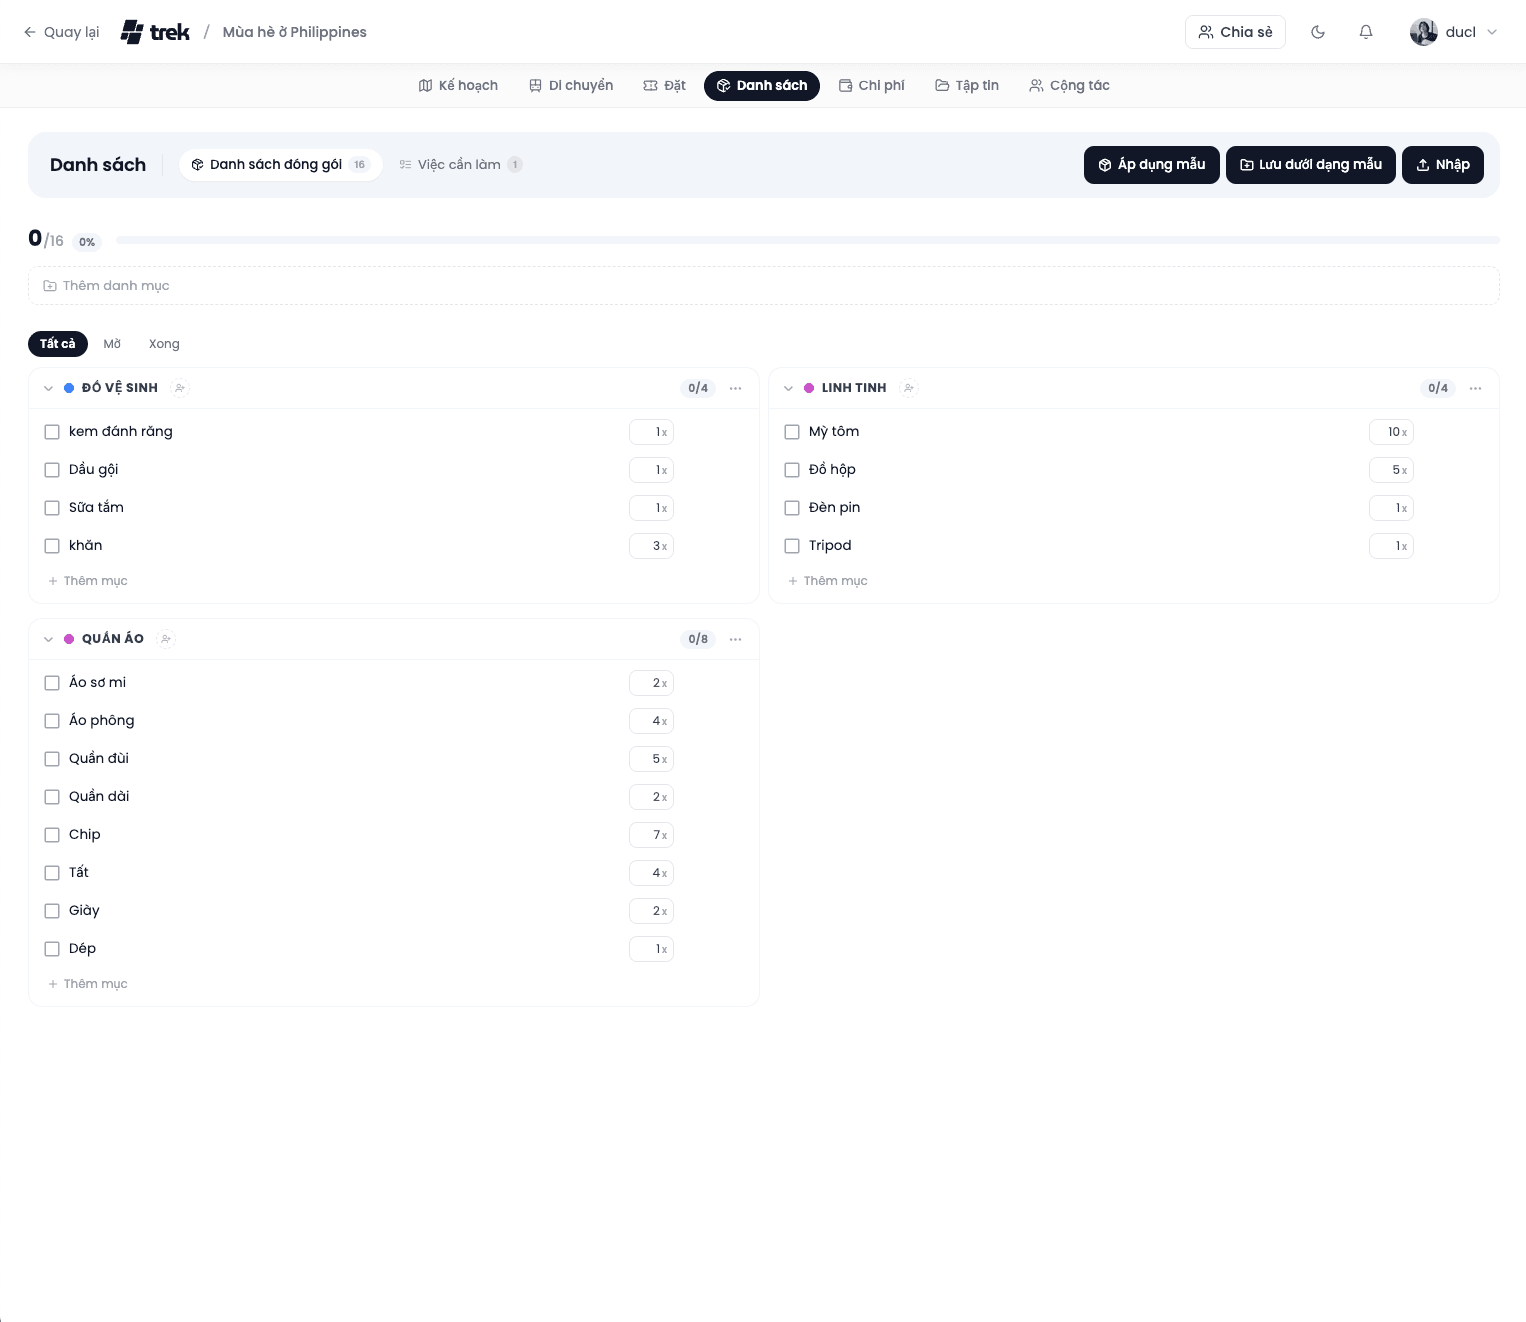The height and width of the screenshot is (1322, 1526).
Task: Check the Dầu gội item
Action: click(52, 470)
